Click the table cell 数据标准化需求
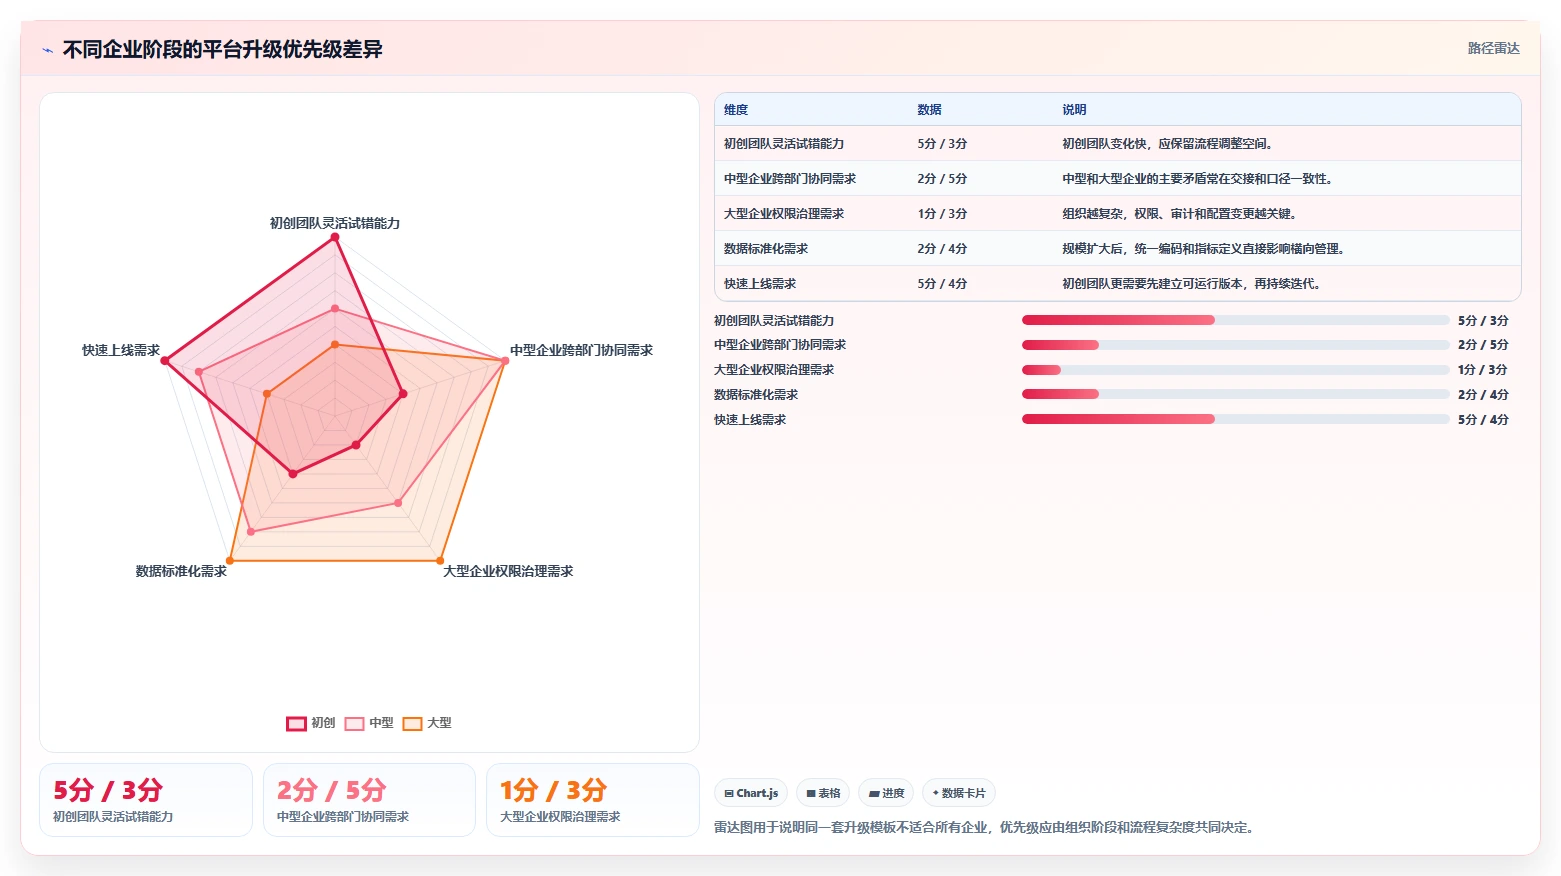The height and width of the screenshot is (876, 1561). [766, 249]
